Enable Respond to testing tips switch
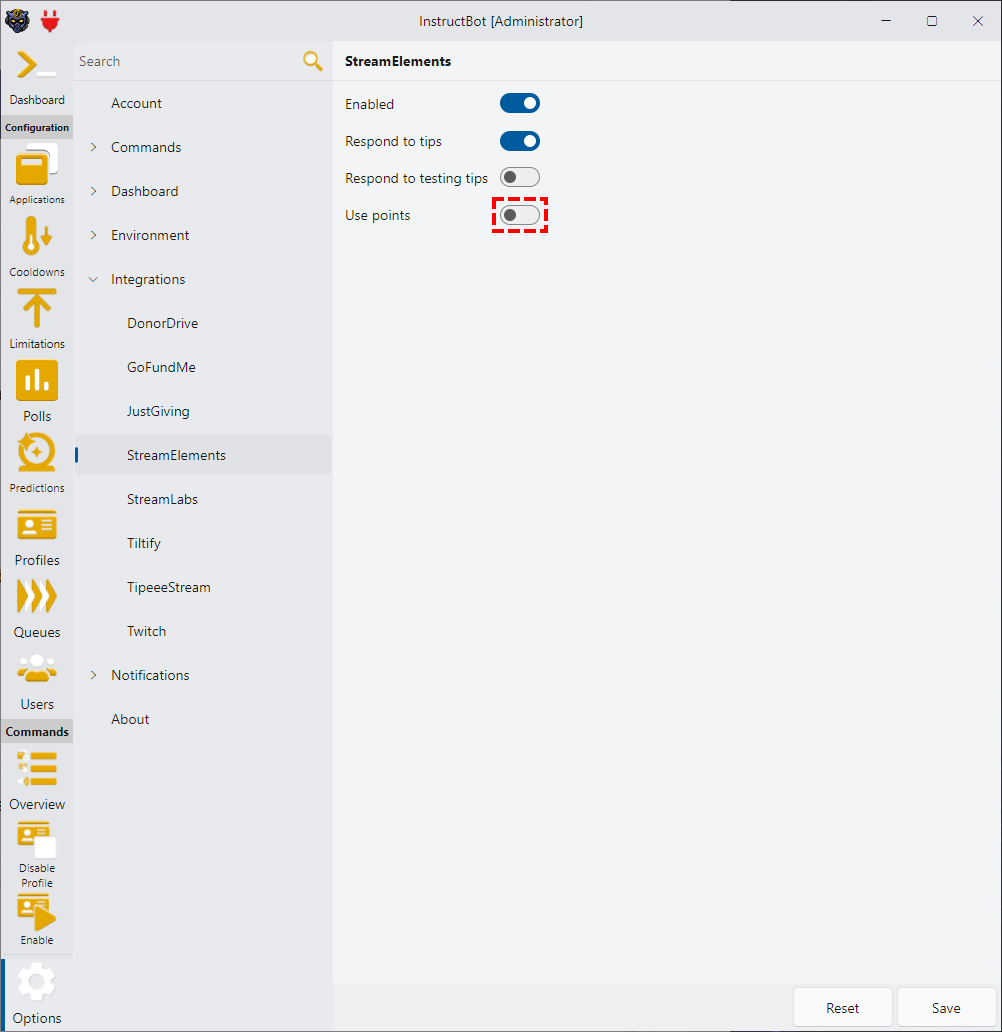1002x1032 pixels. click(x=519, y=178)
